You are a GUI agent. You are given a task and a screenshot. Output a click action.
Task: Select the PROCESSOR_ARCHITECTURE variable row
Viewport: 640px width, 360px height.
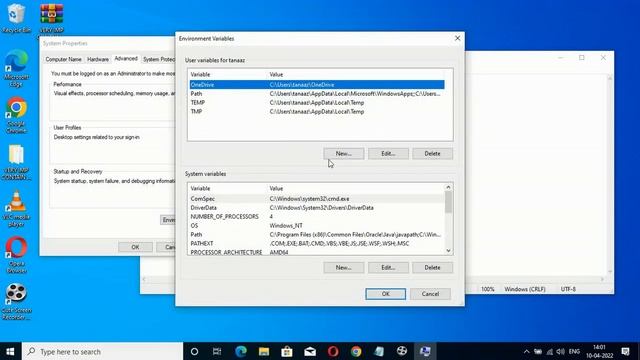[317, 252]
